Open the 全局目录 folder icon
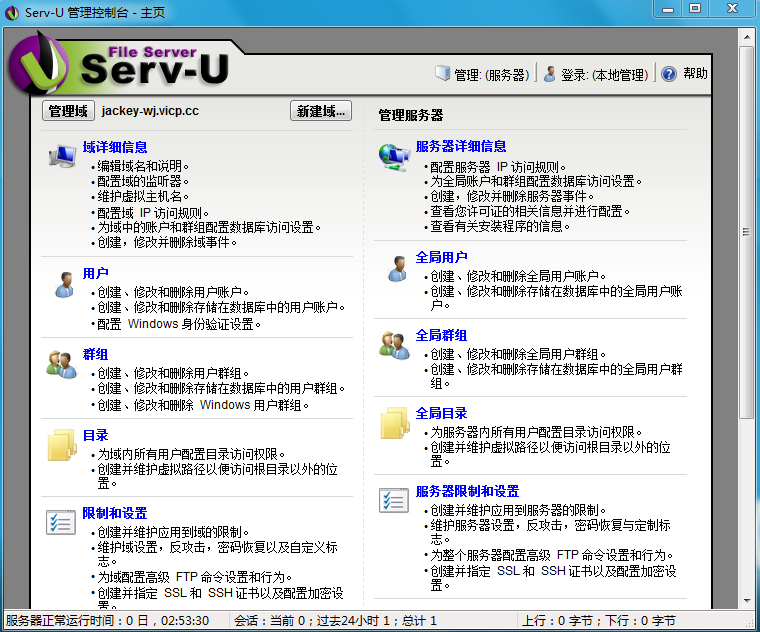The image size is (760, 632). (395, 423)
